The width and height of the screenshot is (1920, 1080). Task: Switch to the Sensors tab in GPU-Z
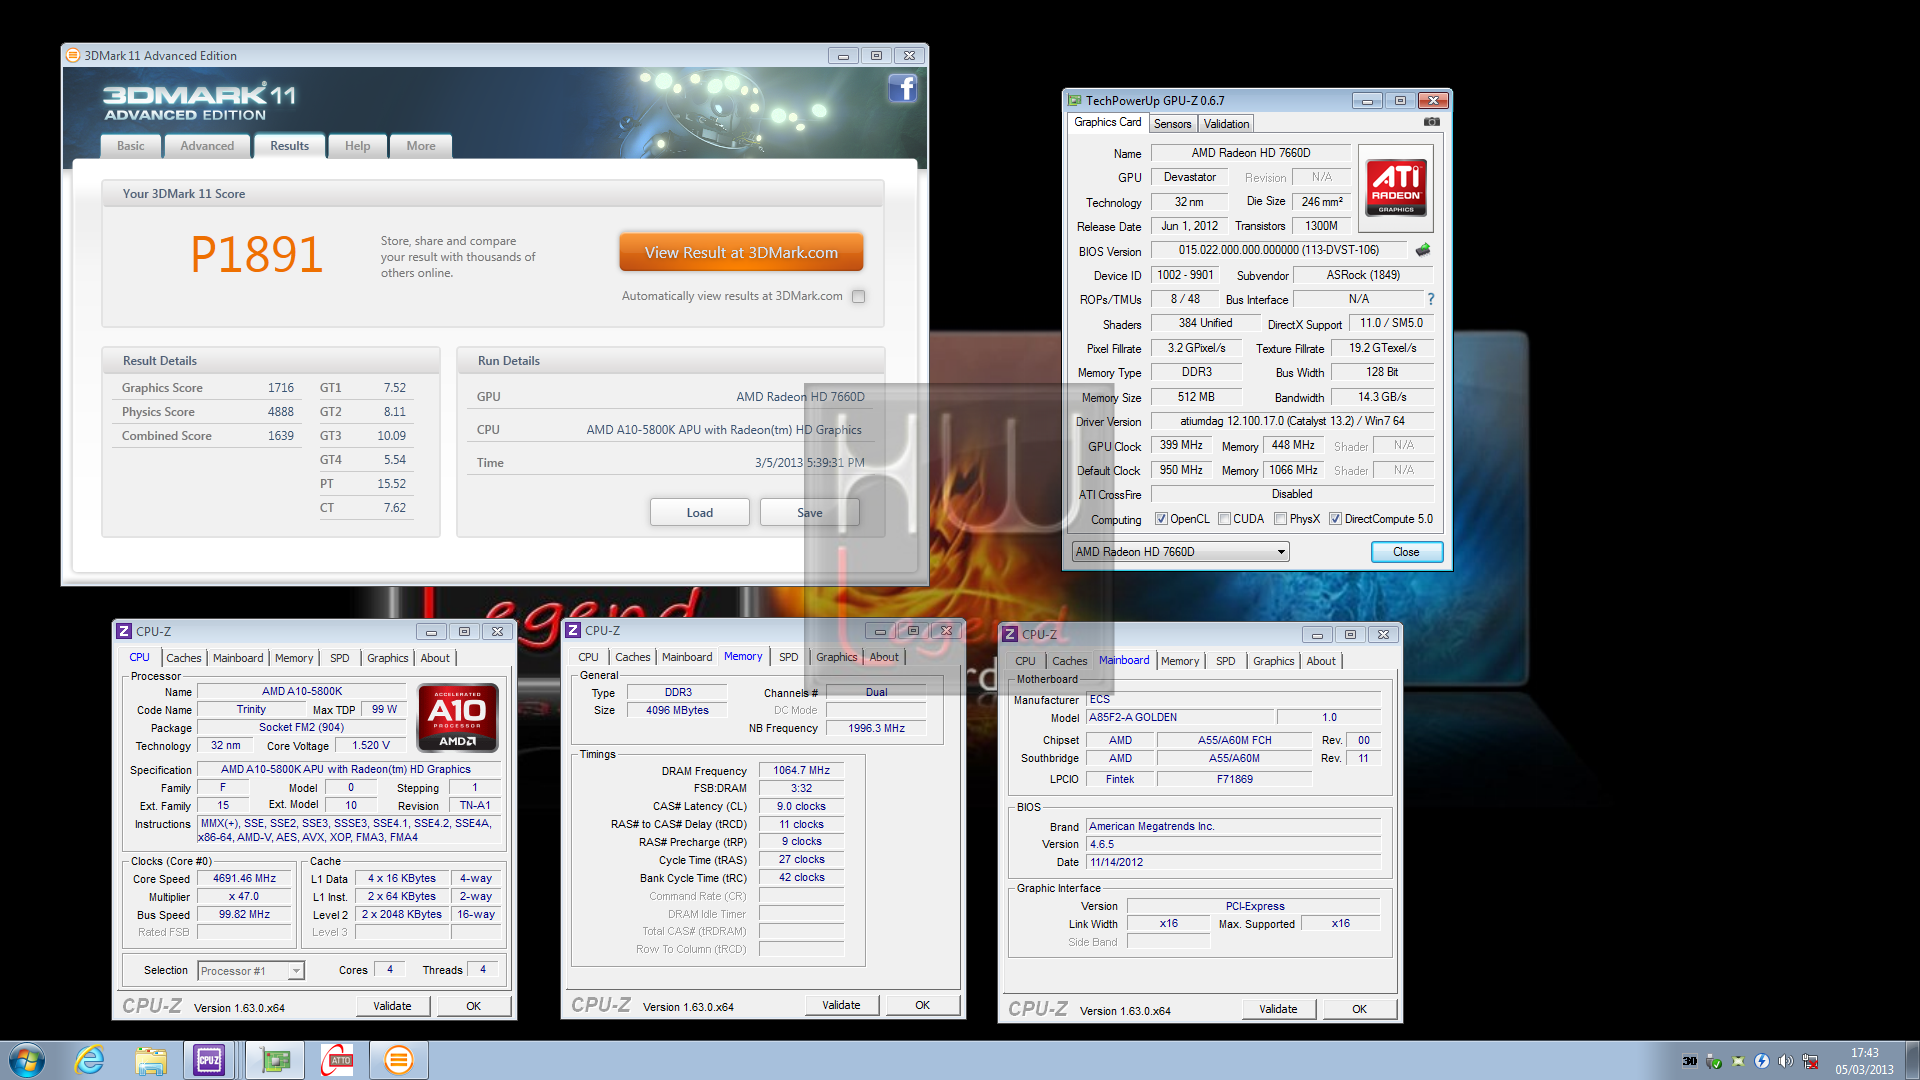click(1173, 124)
